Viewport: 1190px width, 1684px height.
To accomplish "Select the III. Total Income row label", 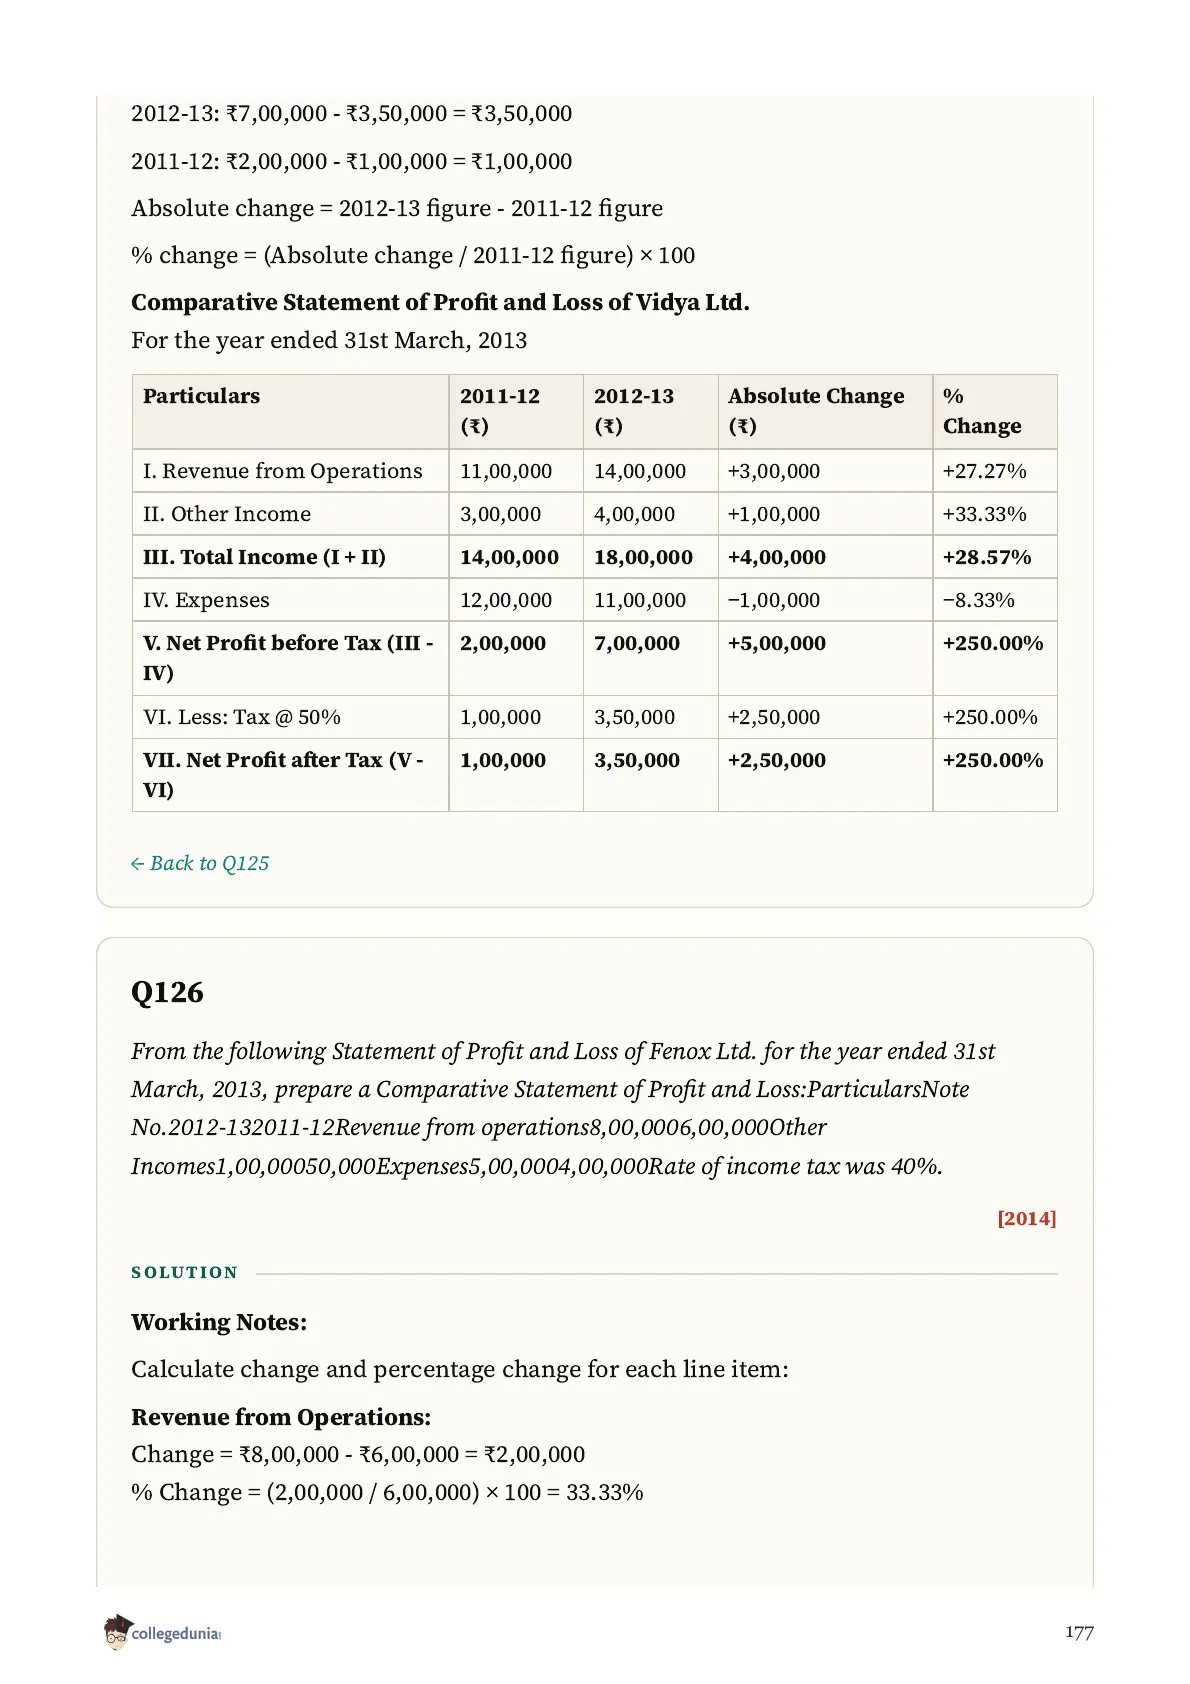I will pyautogui.click(x=264, y=557).
